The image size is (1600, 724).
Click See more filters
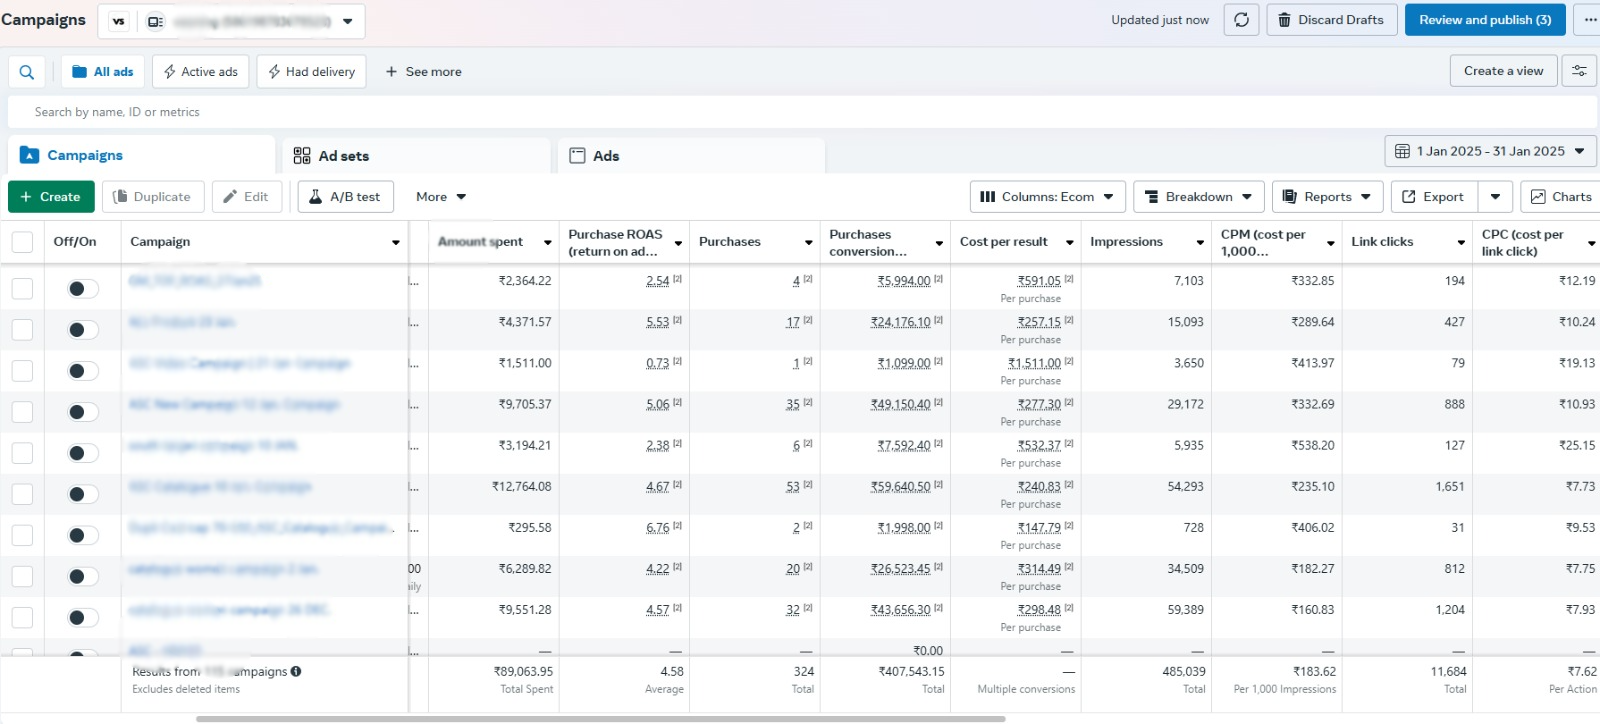(x=423, y=72)
